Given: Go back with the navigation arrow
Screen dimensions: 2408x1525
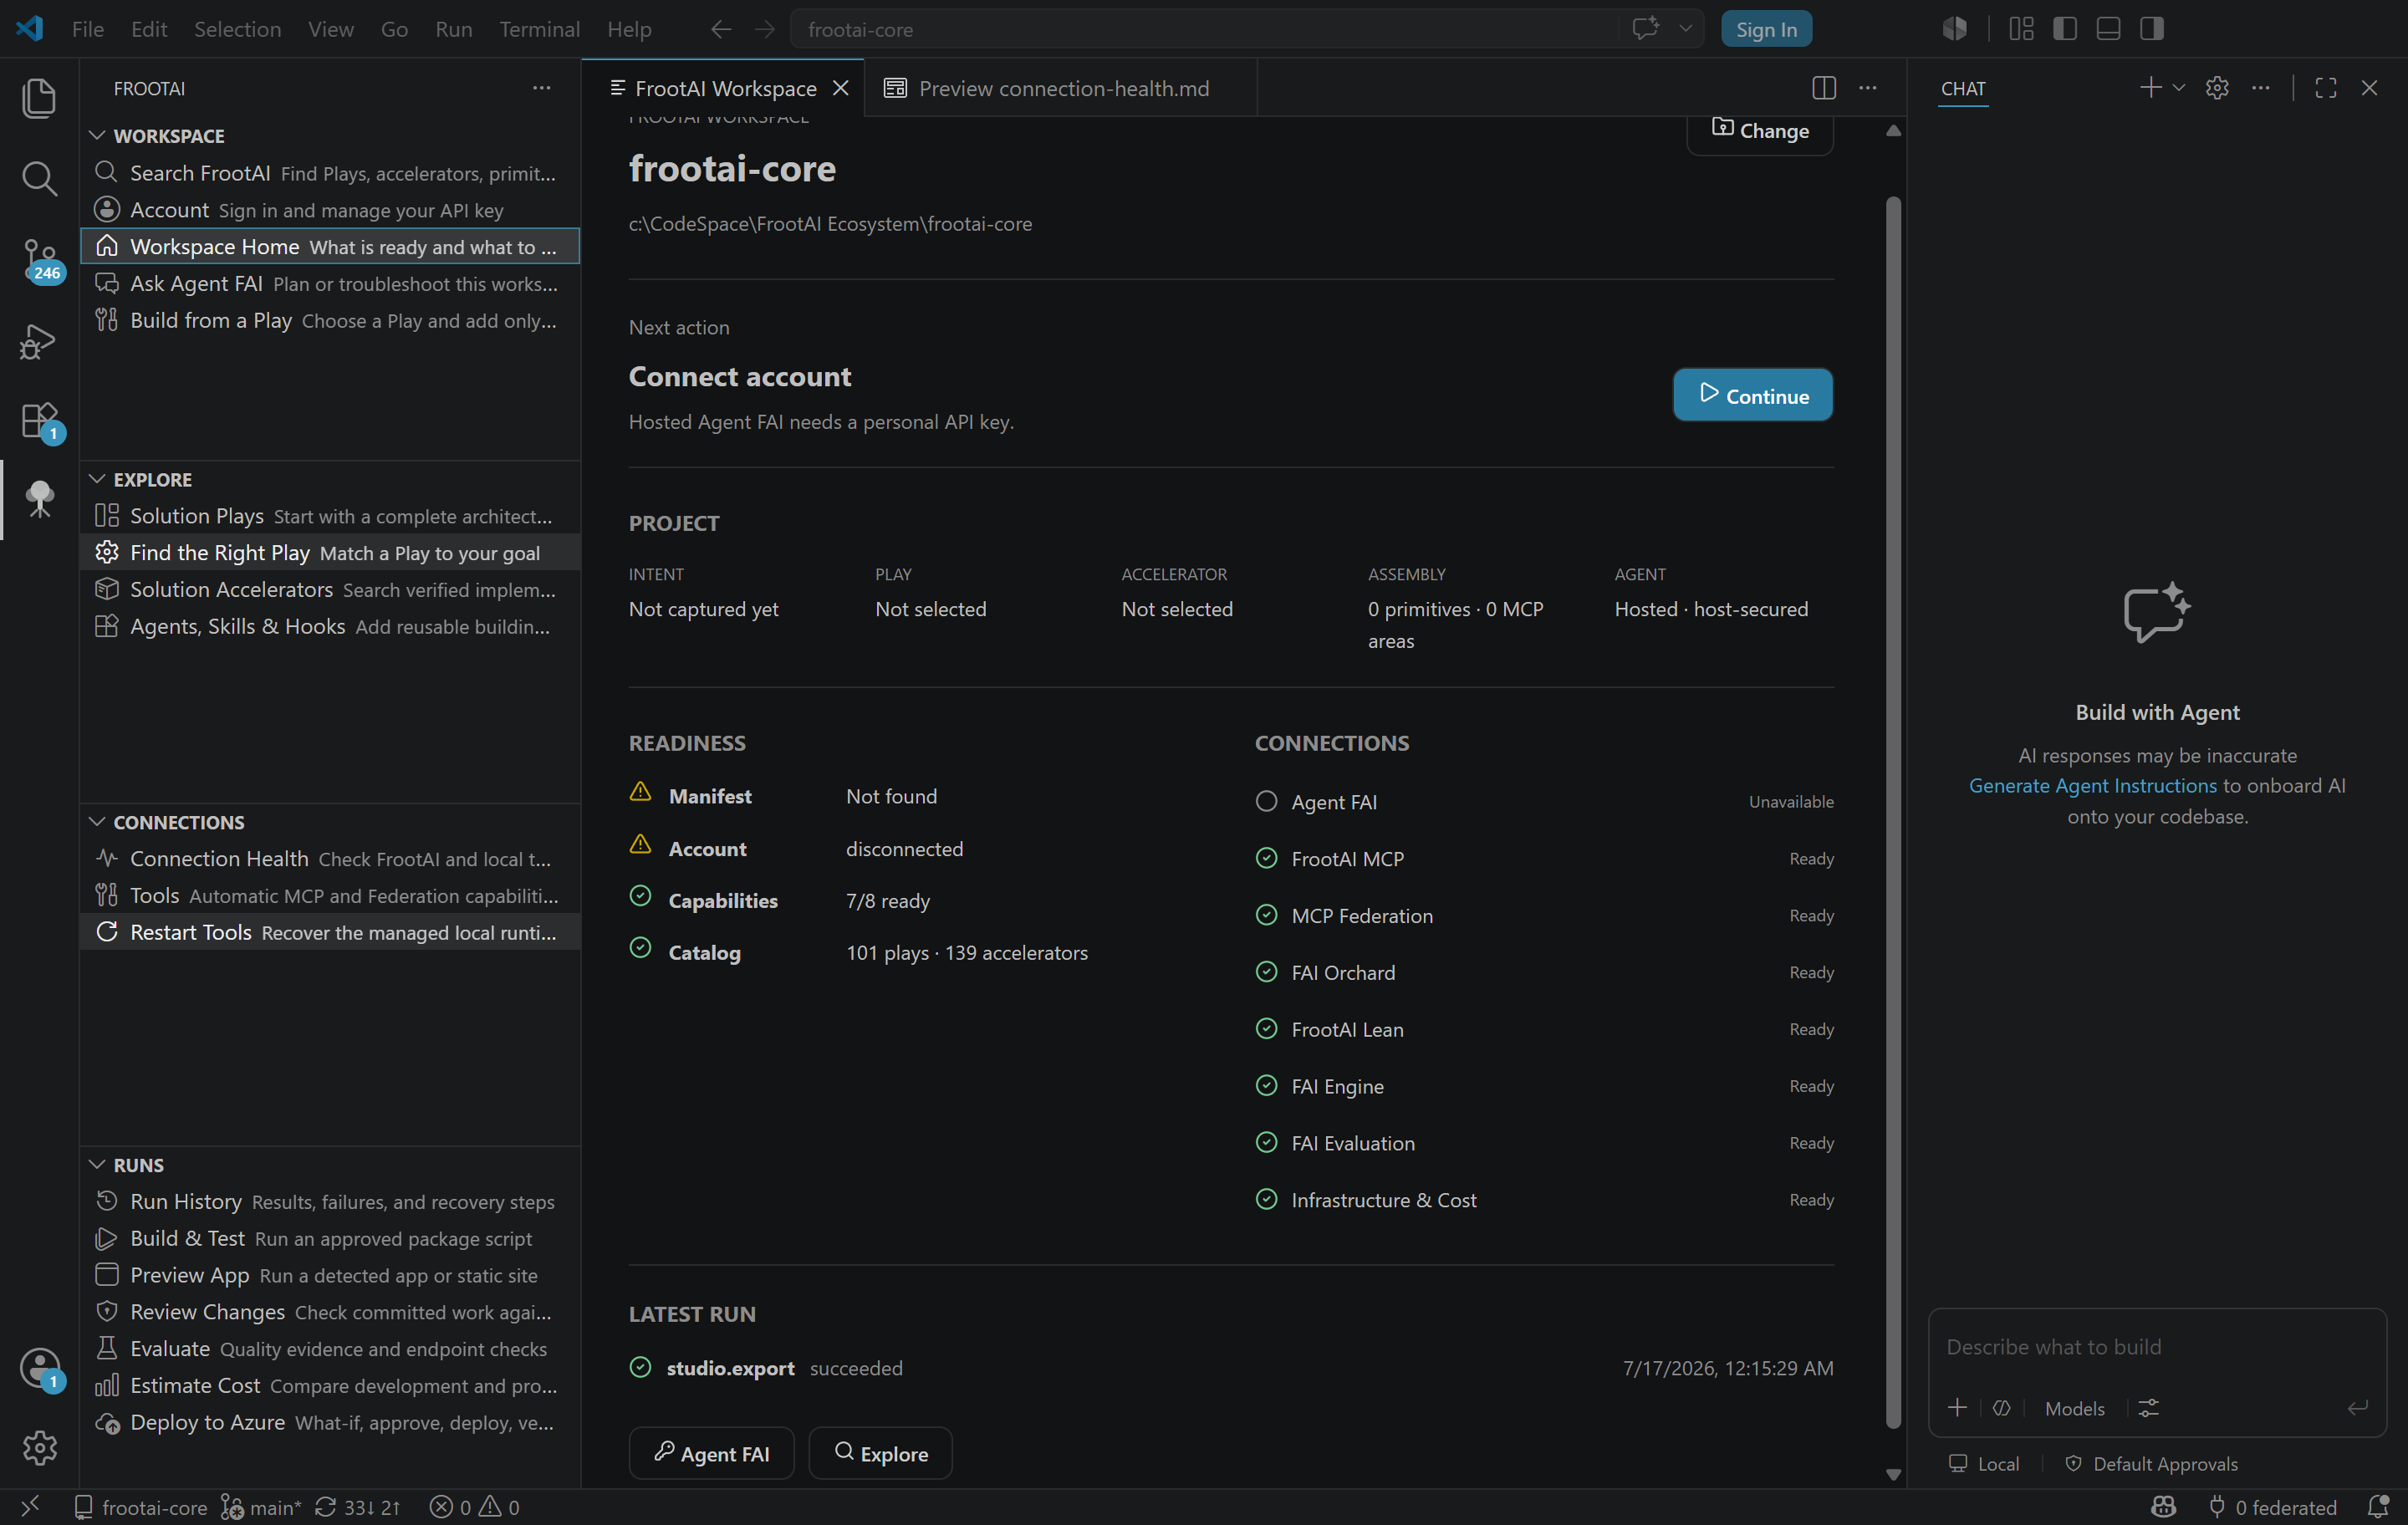Looking at the screenshot, I should (720, 29).
